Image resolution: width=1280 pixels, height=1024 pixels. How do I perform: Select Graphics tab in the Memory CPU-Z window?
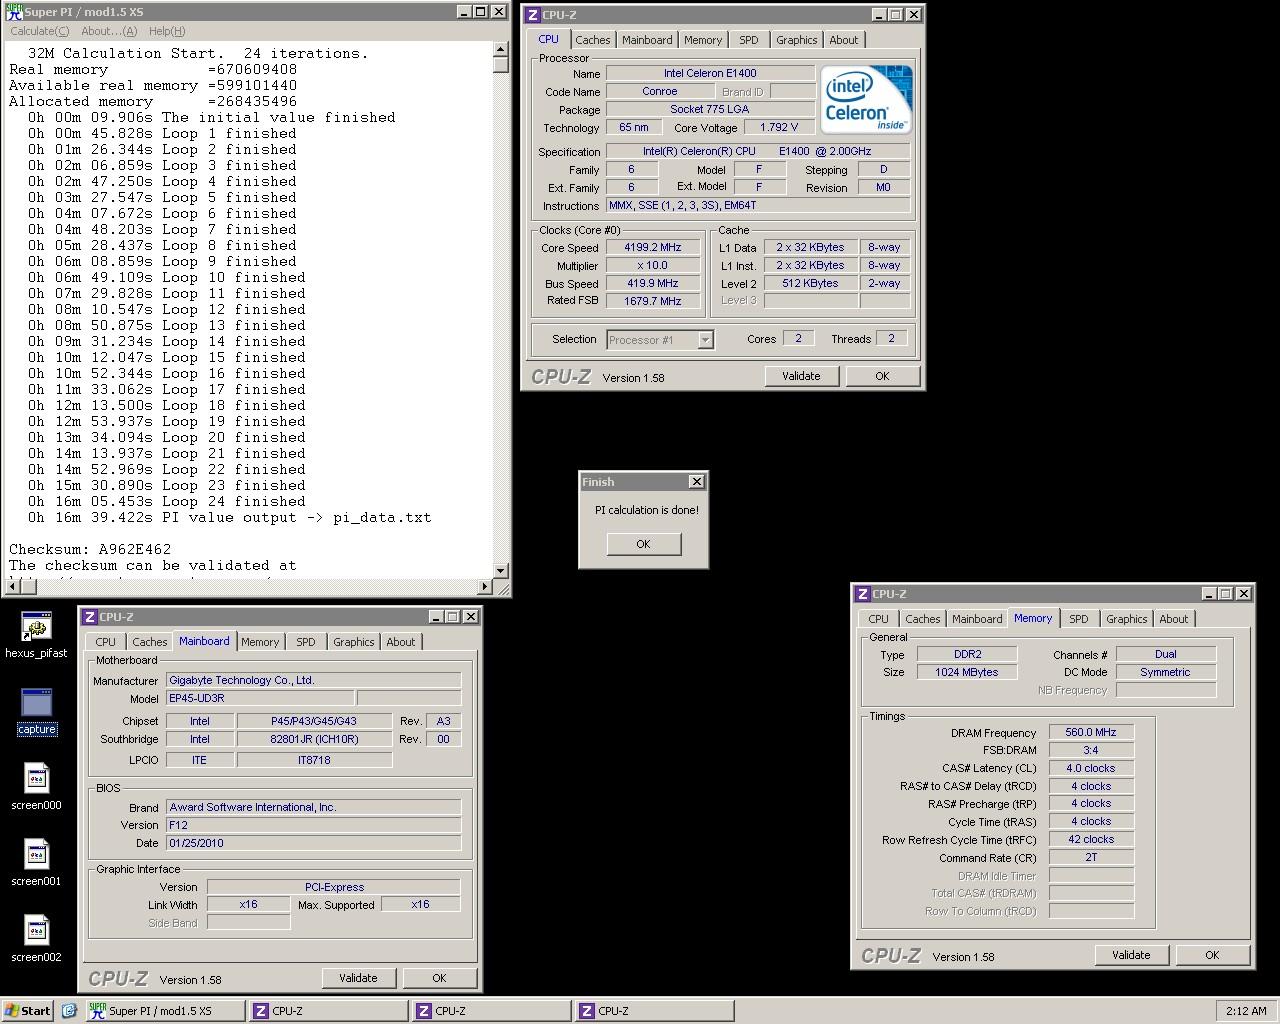point(1127,619)
